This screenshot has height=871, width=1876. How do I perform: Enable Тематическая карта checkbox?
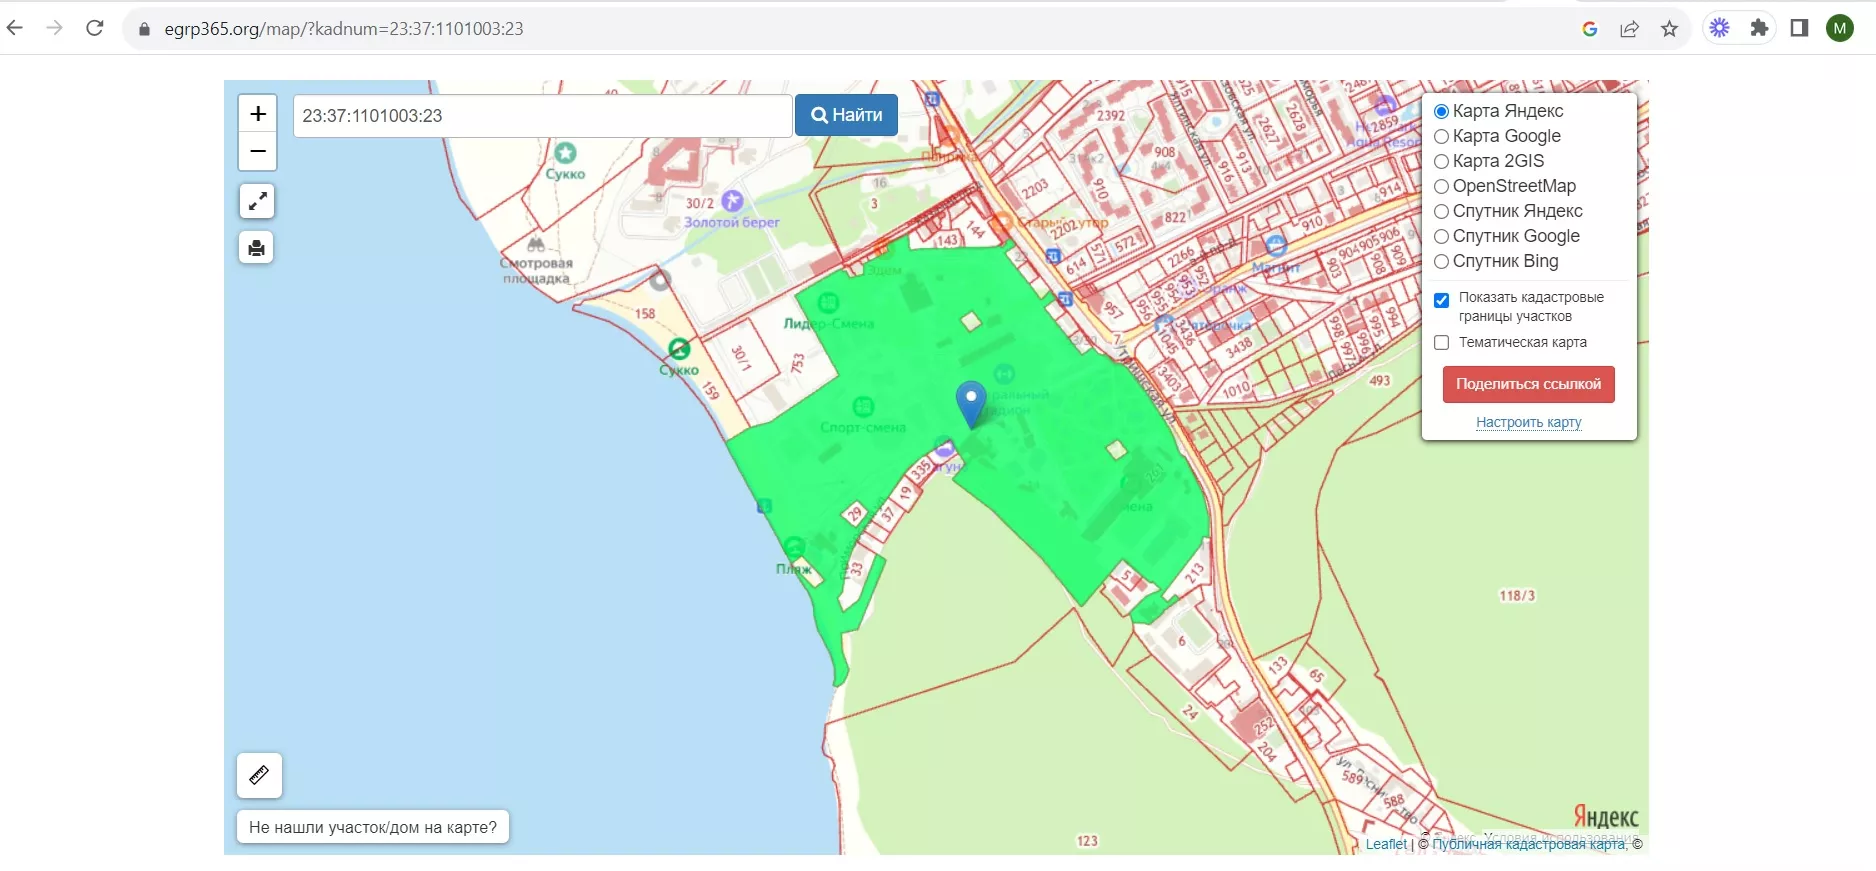pos(1441,342)
